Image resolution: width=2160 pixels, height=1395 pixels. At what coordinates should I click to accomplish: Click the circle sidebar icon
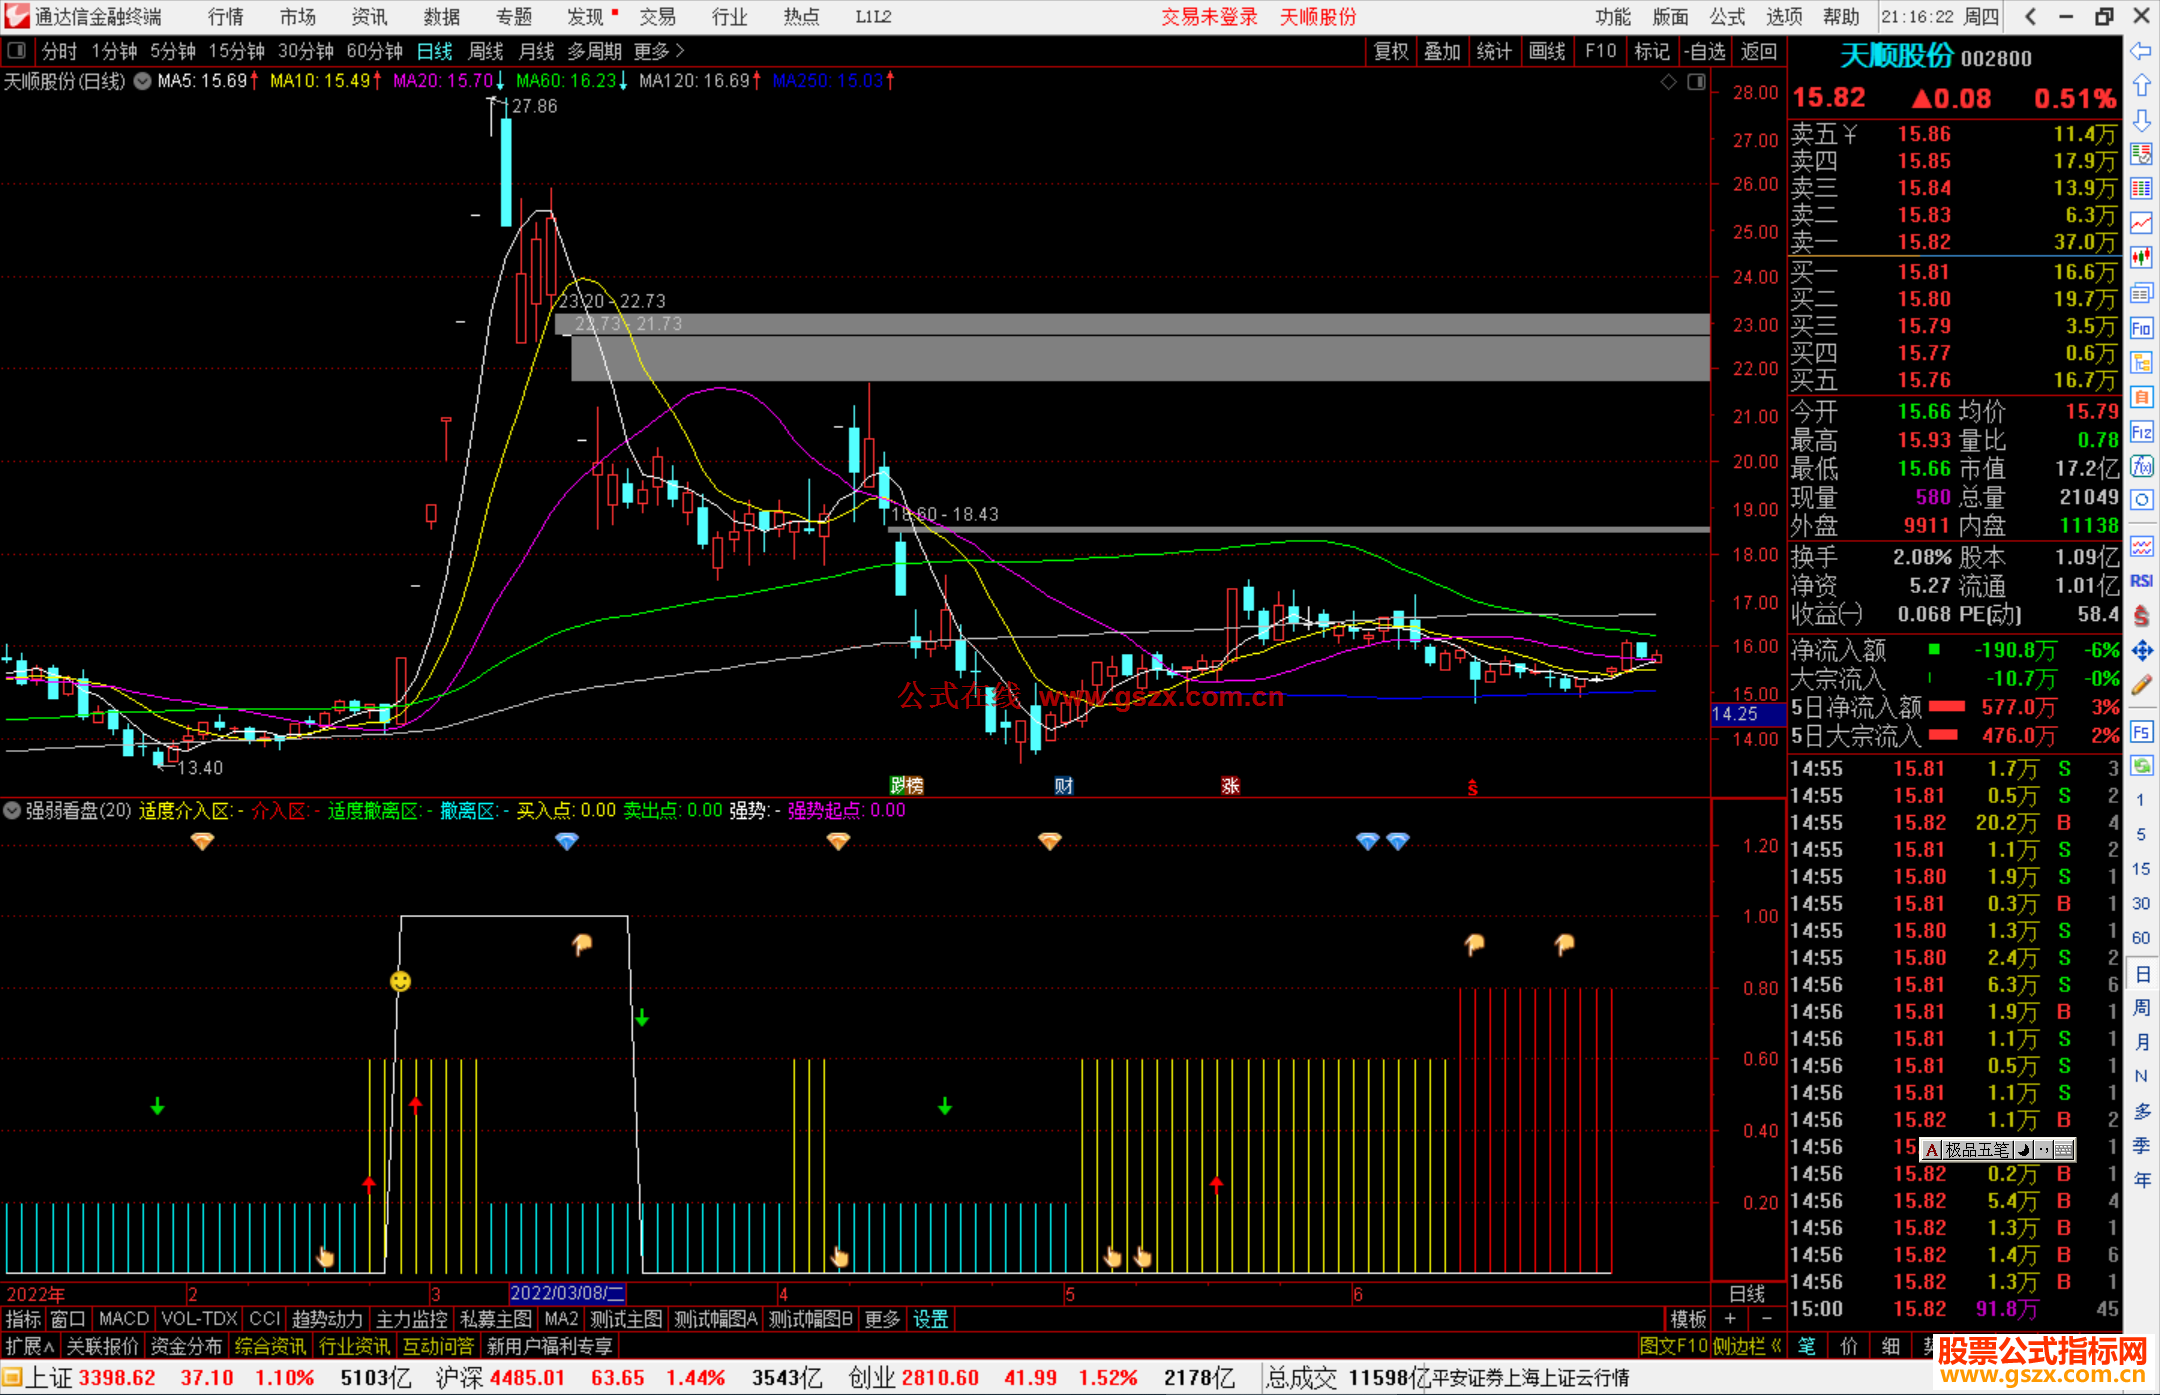tap(2141, 500)
